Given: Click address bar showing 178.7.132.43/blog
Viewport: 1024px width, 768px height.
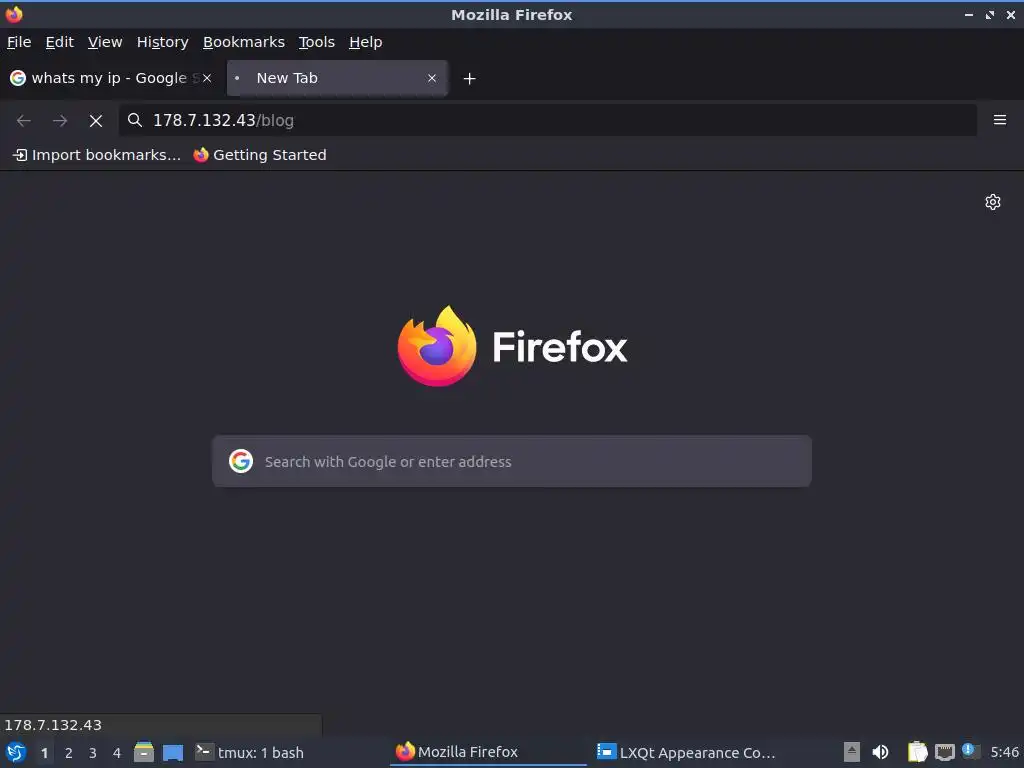Looking at the screenshot, I should point(547,120).
